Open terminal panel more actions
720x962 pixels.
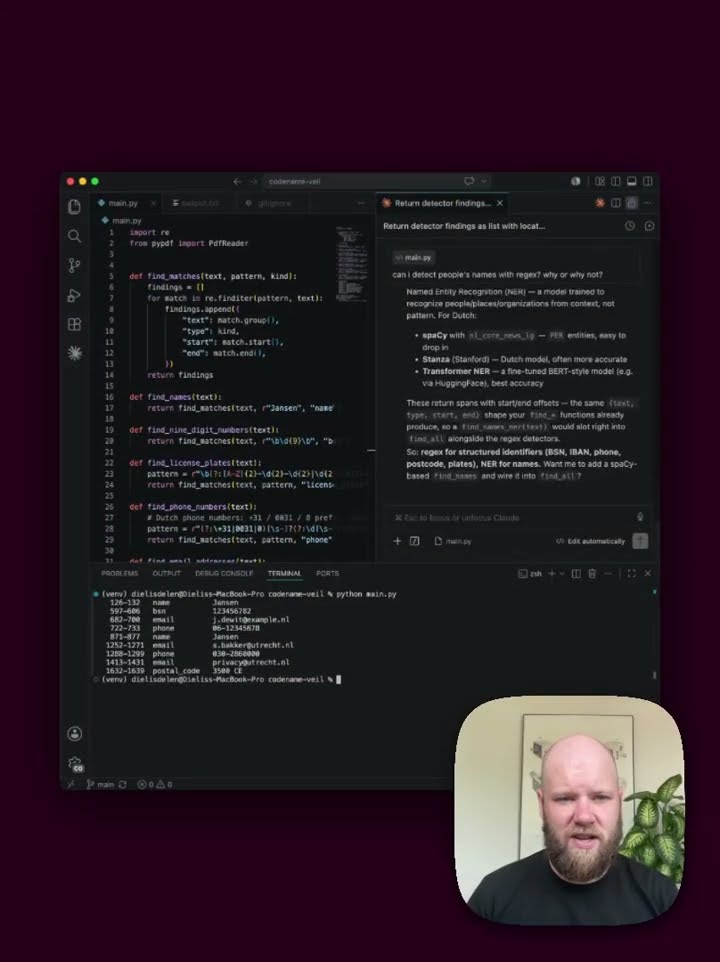[x=608, y=574]
